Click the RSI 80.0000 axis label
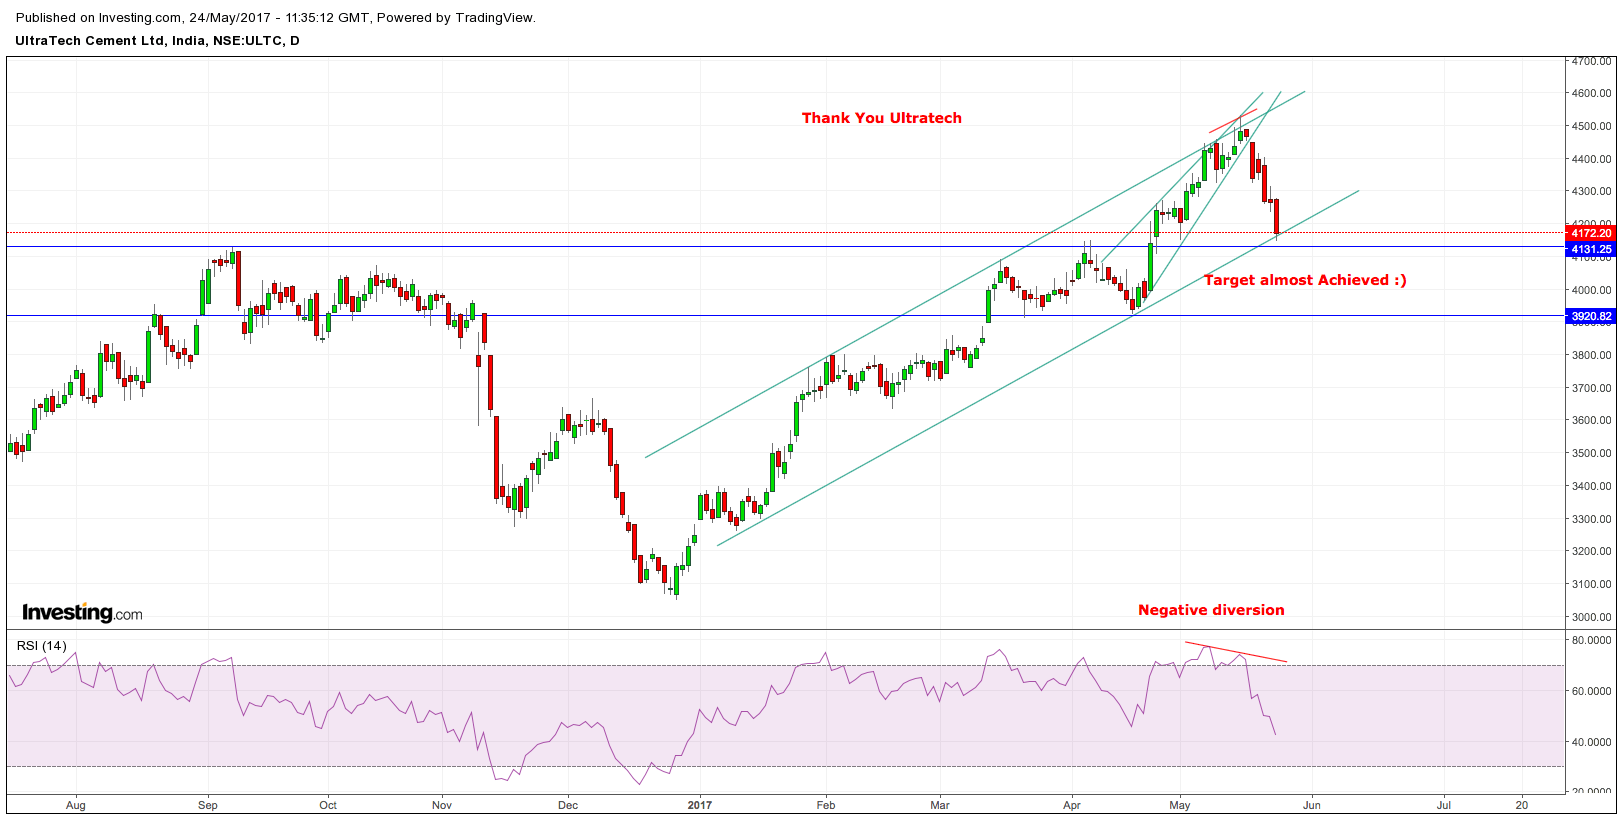 (1591, 640)
